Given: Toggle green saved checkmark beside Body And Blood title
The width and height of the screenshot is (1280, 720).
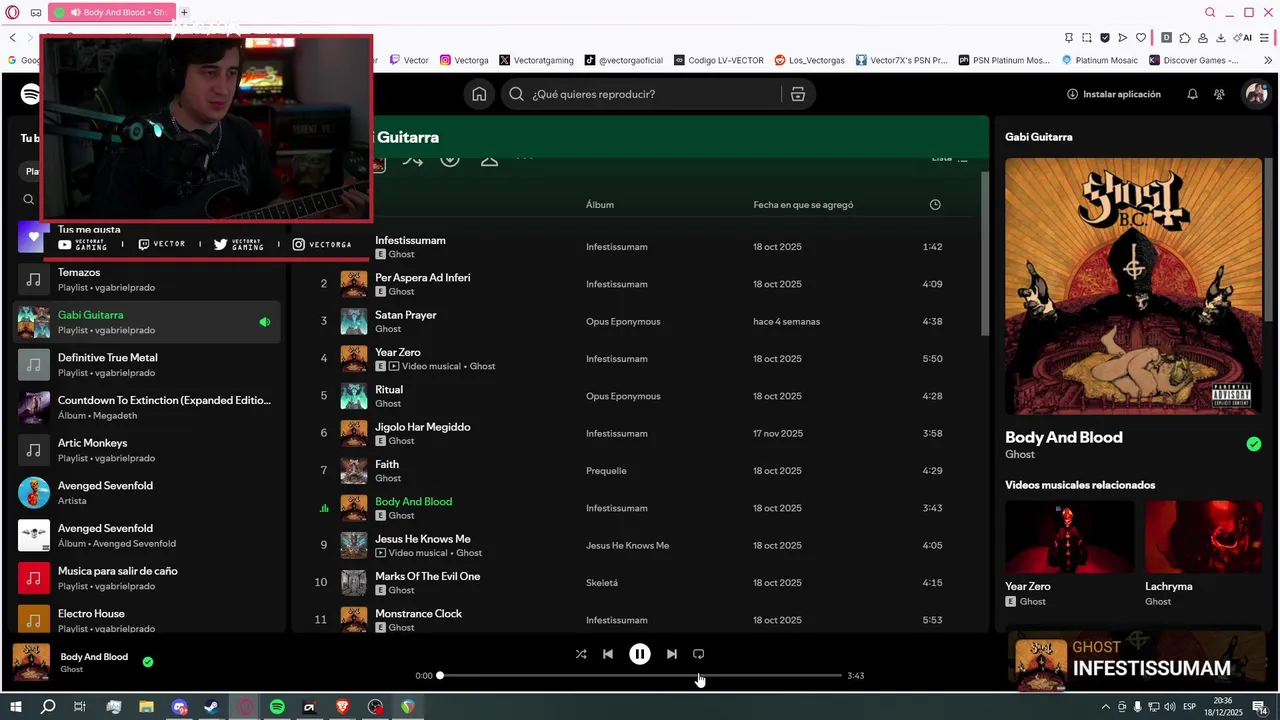Looking at the screenshot, I should point(1254,444).
